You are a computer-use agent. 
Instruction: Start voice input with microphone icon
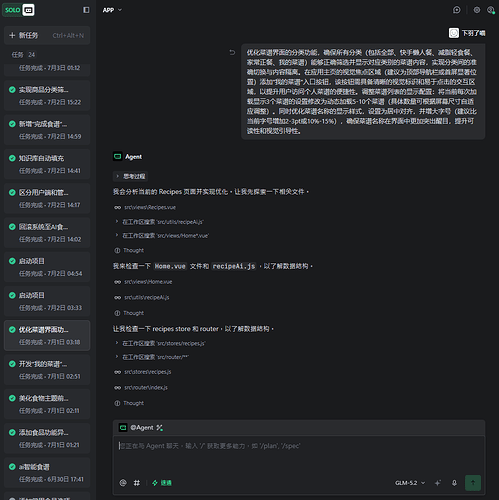pyautogui.click(x=454, y=483)
